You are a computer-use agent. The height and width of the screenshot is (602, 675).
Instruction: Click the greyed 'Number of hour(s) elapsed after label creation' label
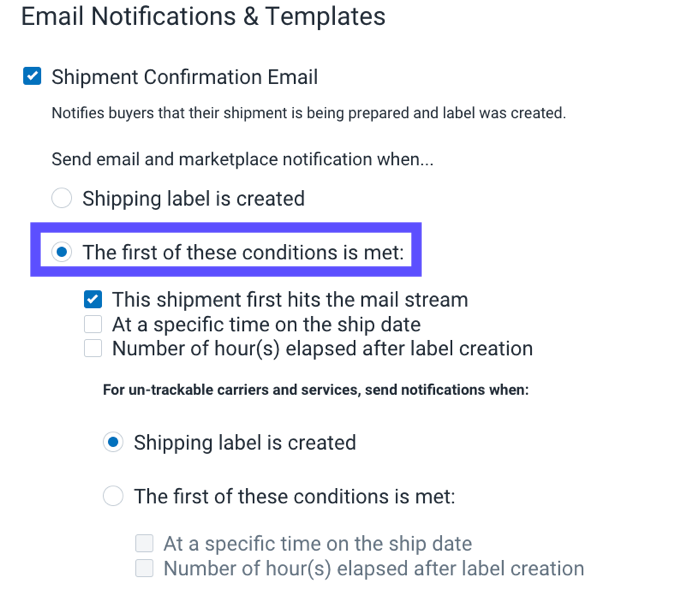pyautogui.click(x=373, y=568)
